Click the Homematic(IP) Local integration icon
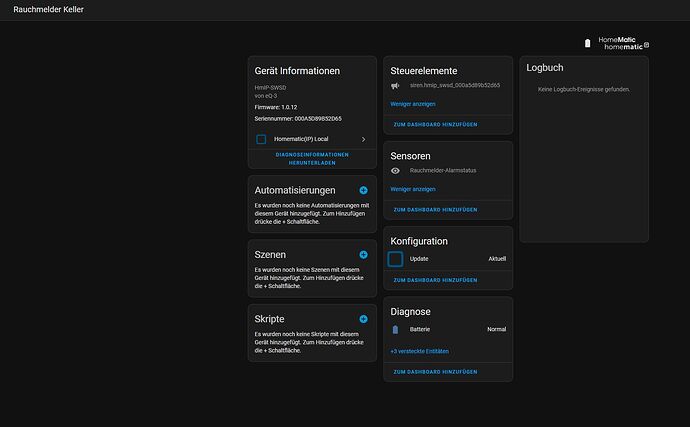Screen dimensions: 690x427 (261, 139)
